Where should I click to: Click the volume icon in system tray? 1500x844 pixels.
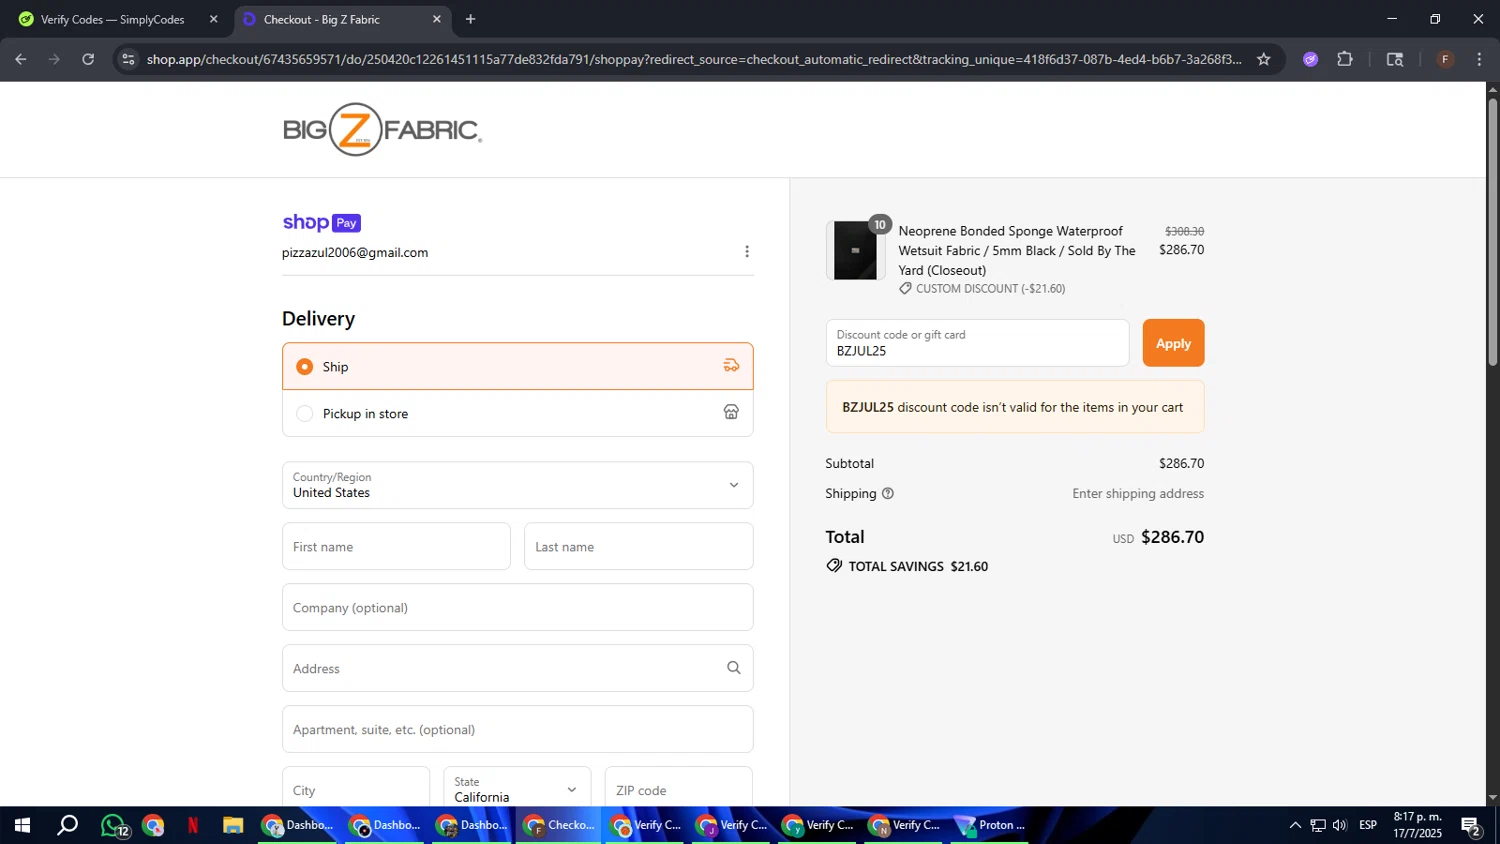pyautogui.click(x=1340, y=825)
